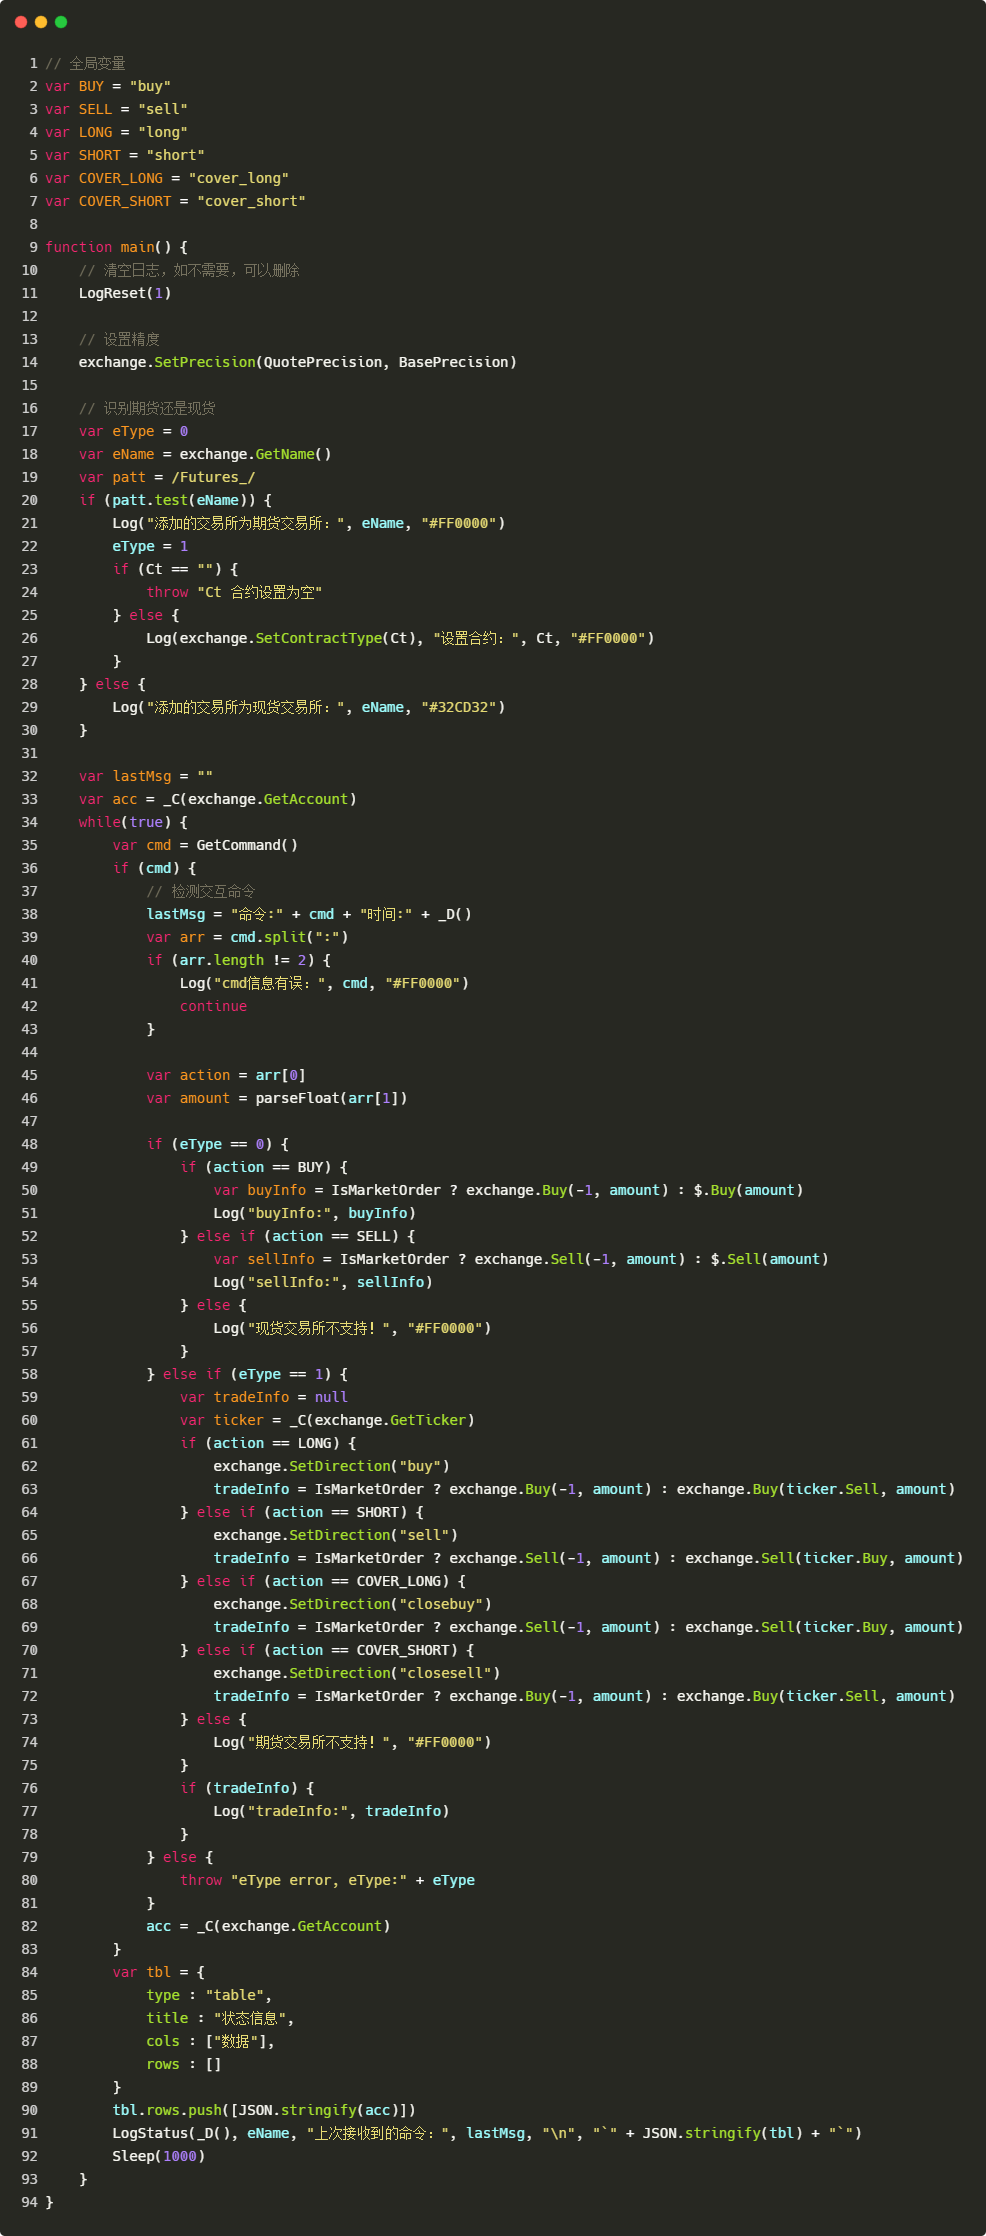Click 'var action = arr[0]' on line 45
The image size is (986, 2236).
[226, 1075]
